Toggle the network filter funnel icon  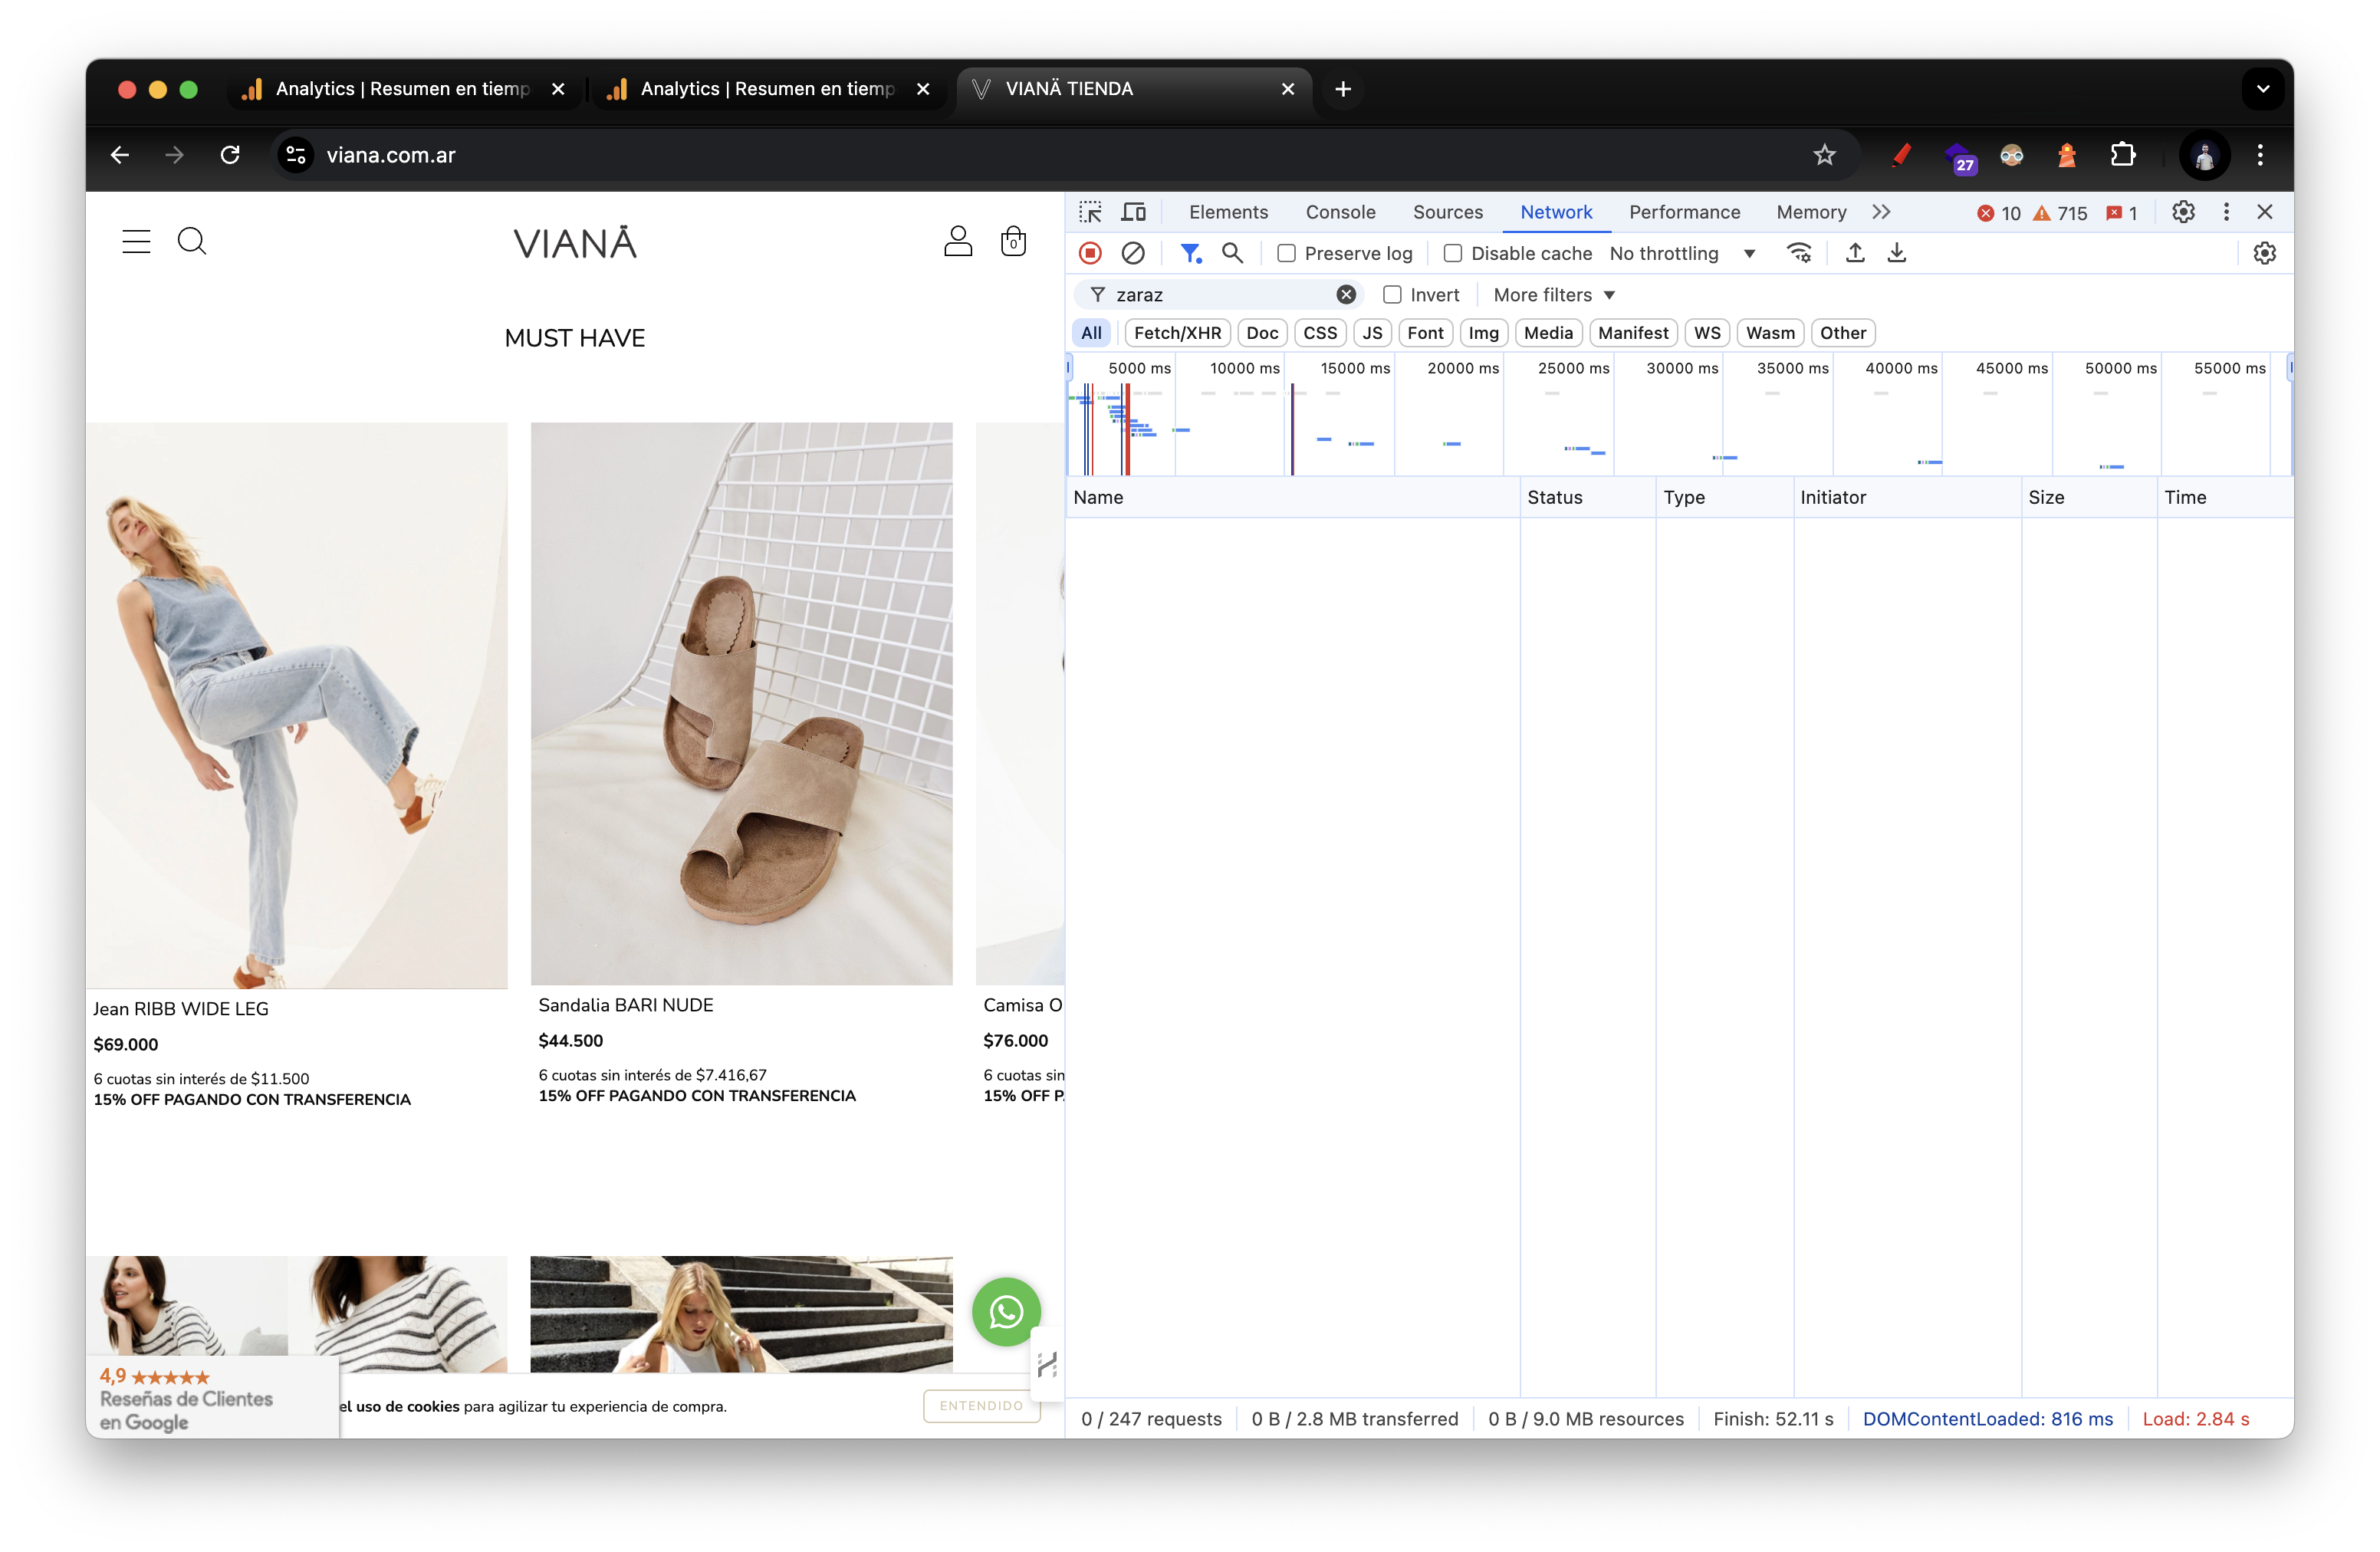[x=1189, y=254]
